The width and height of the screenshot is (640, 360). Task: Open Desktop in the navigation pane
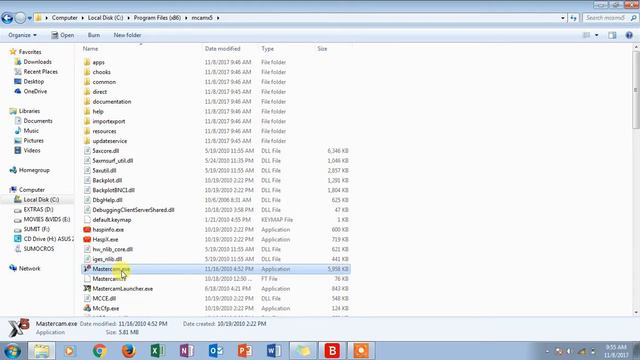coord(33,82)
